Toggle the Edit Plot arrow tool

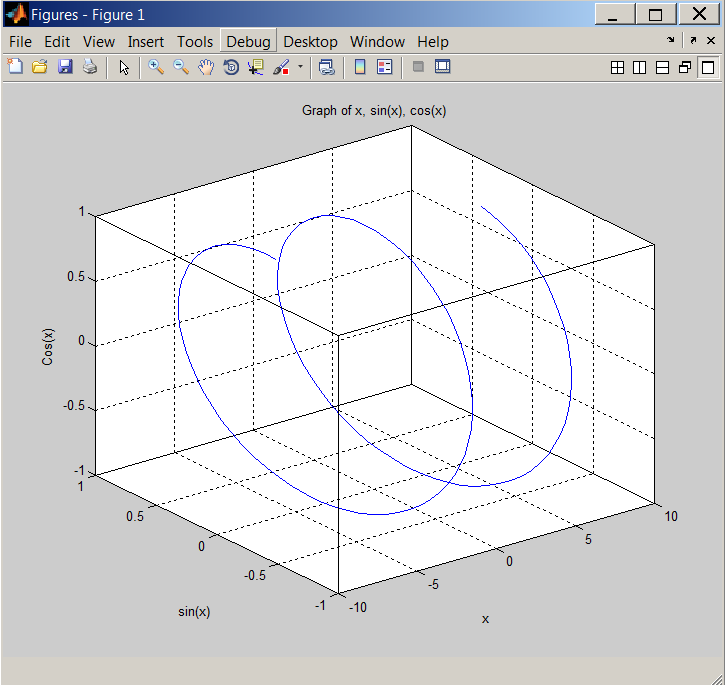pyautogui.click(x=124, y=67)
